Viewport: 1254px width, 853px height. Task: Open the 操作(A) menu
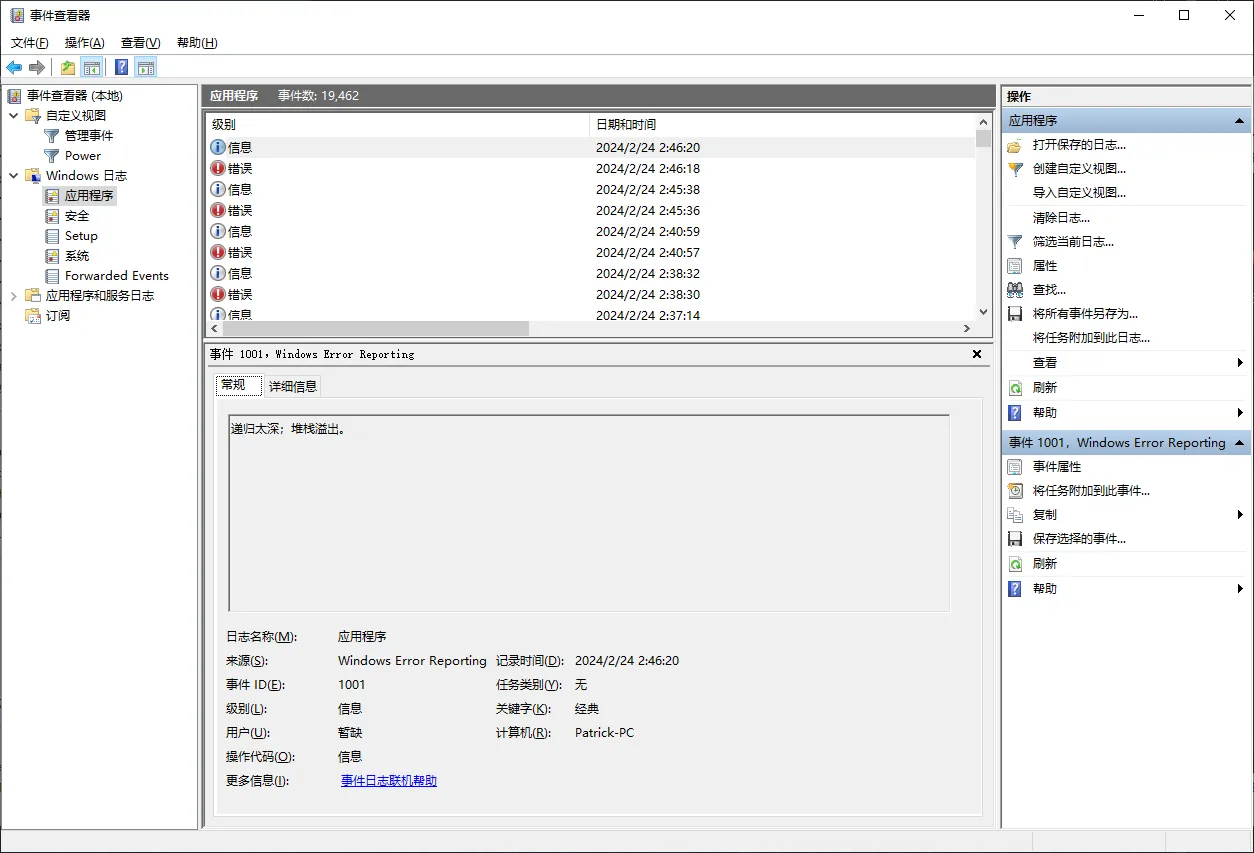click(85, 42)
